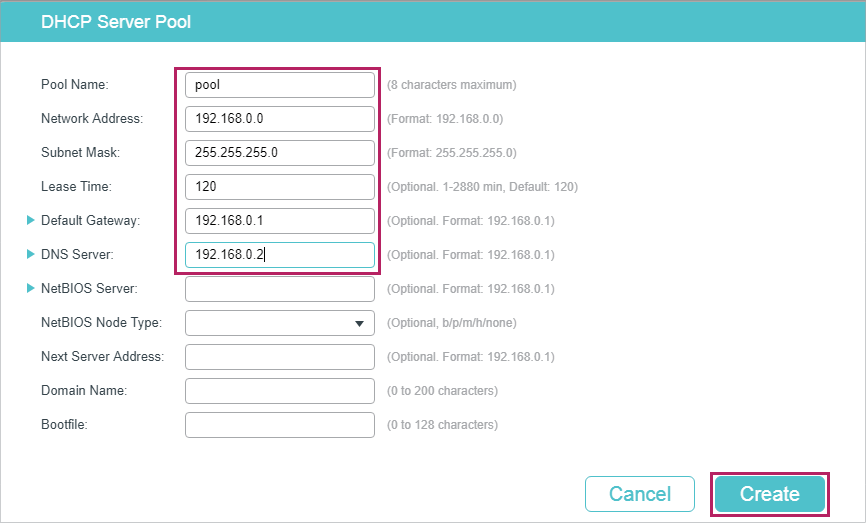Screen dimensions: 866x523
Task: Click the NetBIOS Node Type dropdown arrow
Action: pos(359,324)
